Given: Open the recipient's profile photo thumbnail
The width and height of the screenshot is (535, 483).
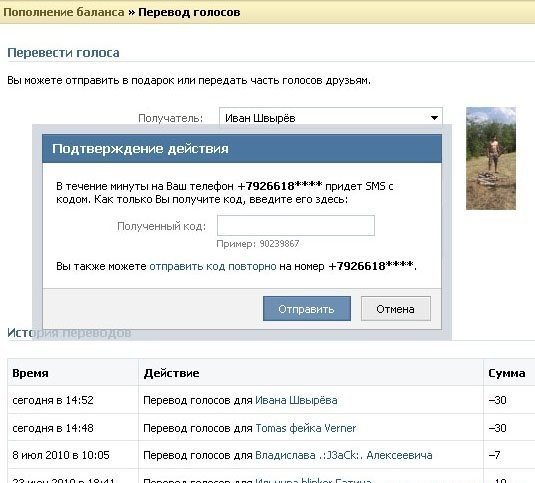Looking at the screenshot, I should (x=491, y=158).
